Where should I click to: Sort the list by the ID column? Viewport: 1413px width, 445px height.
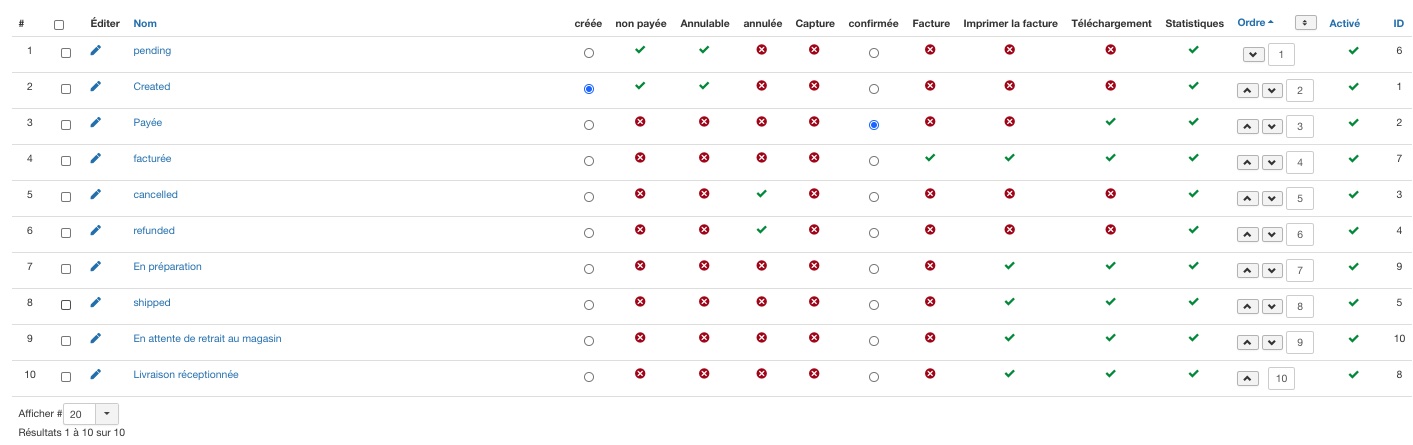[1398, 23]
